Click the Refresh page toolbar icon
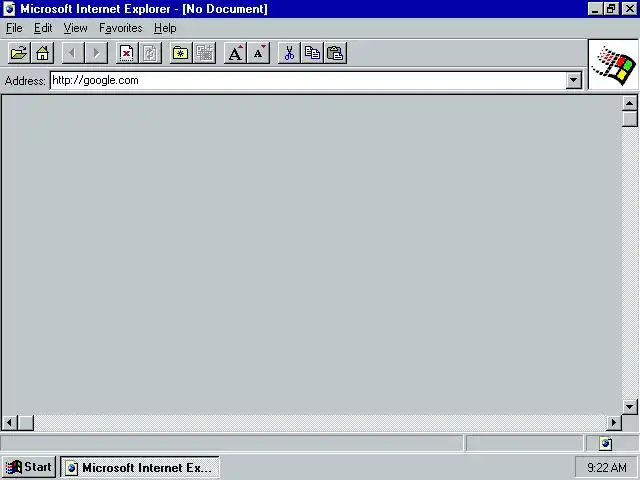 150,53
